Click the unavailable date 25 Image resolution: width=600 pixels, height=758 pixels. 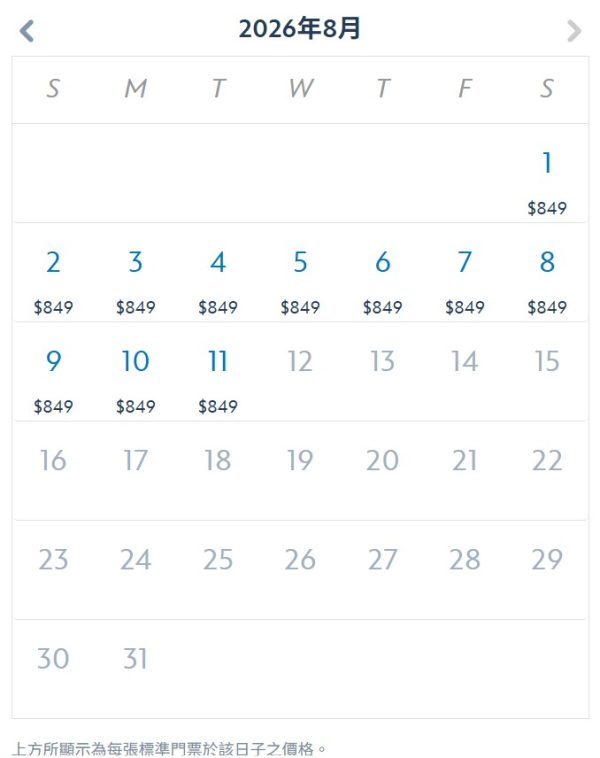point(218,559)
